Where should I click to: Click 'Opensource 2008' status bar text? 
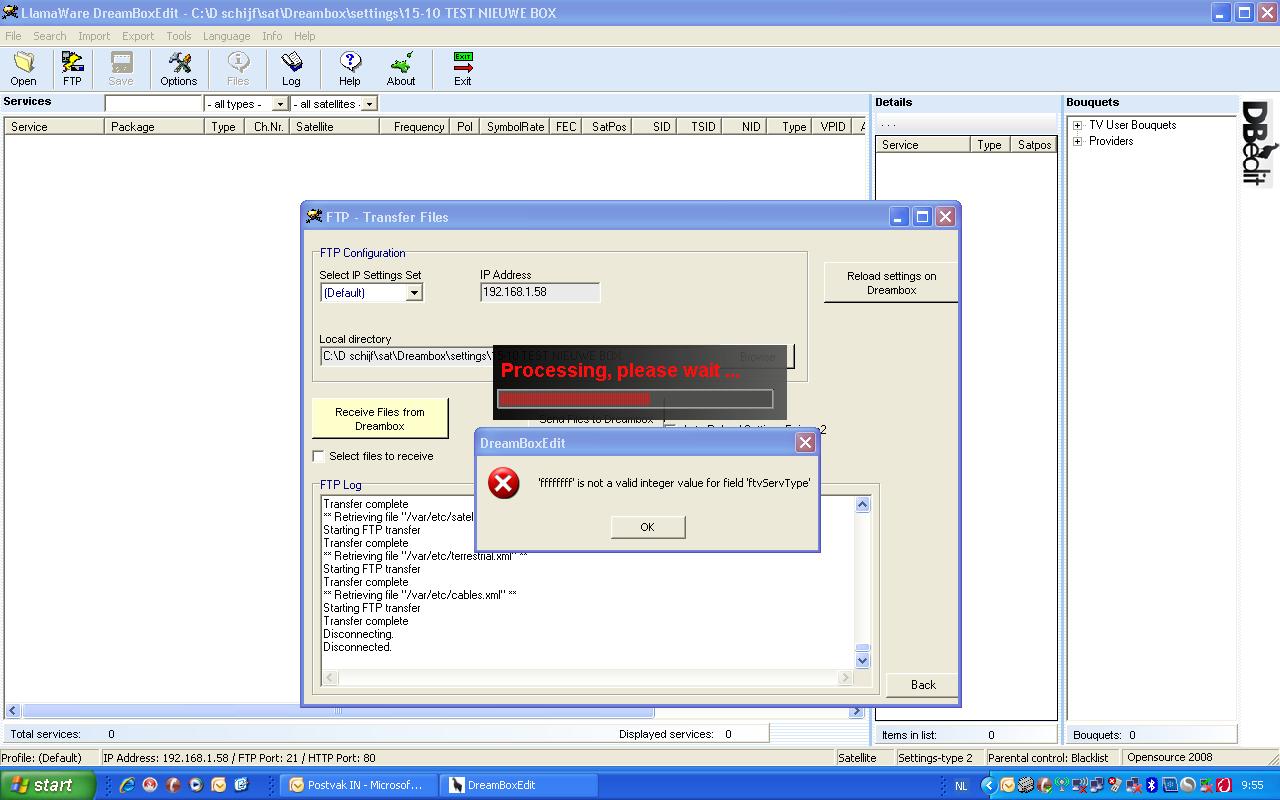(1170, 758)
